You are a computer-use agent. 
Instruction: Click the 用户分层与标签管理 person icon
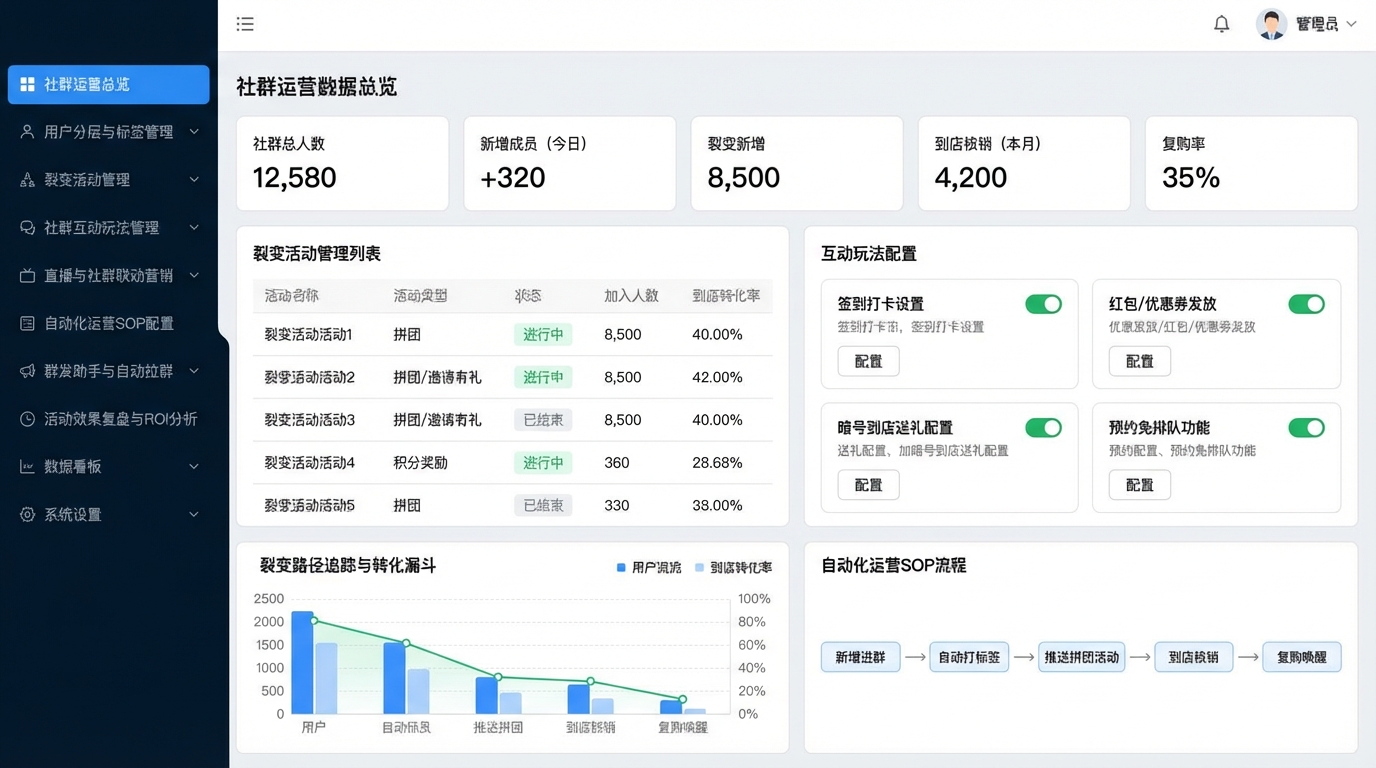coord(27,132)
